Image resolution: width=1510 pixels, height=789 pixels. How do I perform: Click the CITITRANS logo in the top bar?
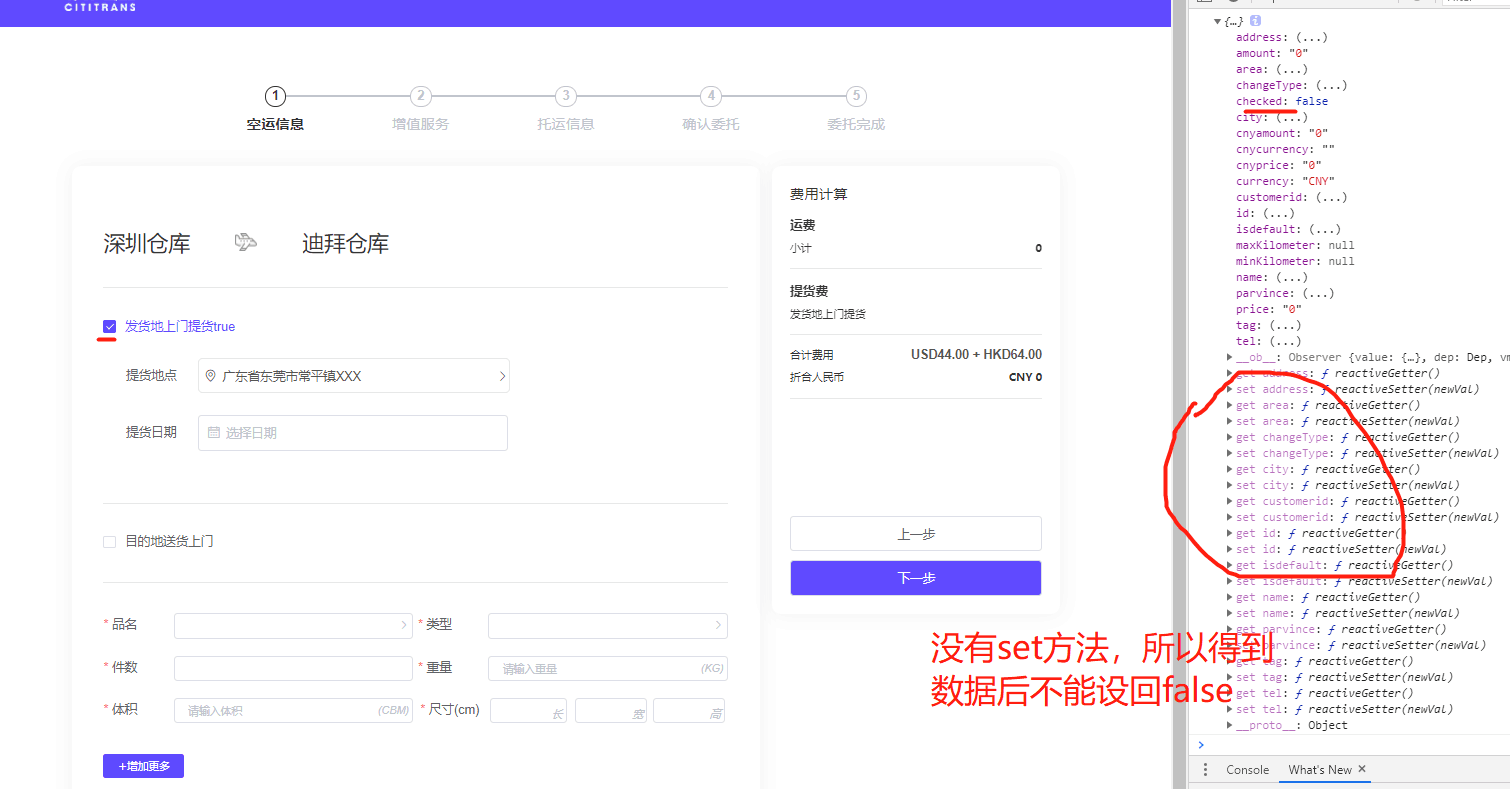coord(99,9)
